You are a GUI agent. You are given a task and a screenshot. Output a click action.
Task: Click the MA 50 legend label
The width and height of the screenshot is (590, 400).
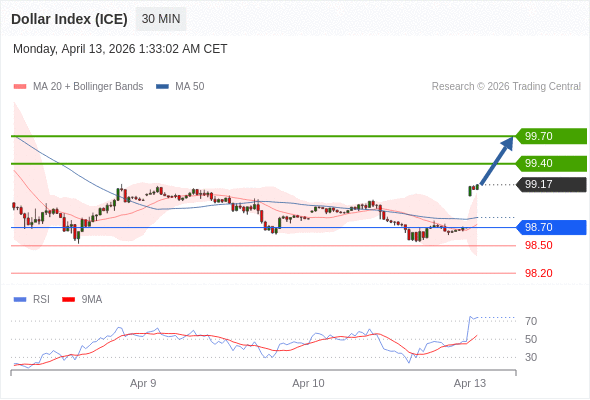(x=190, y=87)
